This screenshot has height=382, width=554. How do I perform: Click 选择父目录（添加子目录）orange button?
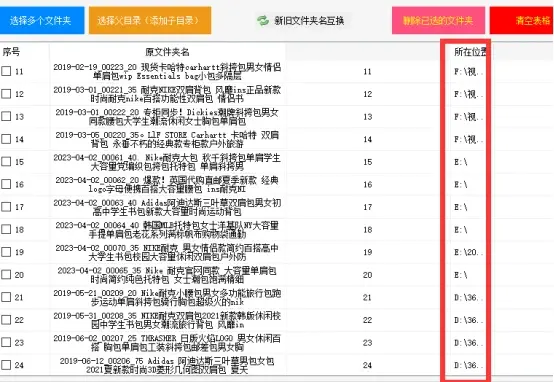[x=150, y=20]
